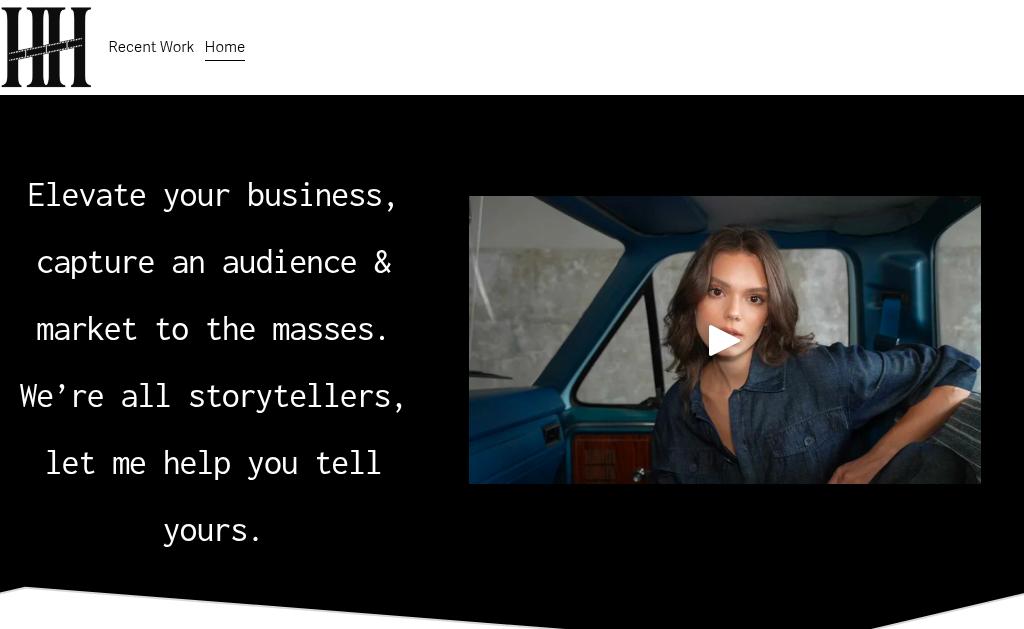
Task: Click the ampersand symbol in the headline
Action: click(383, 263)
